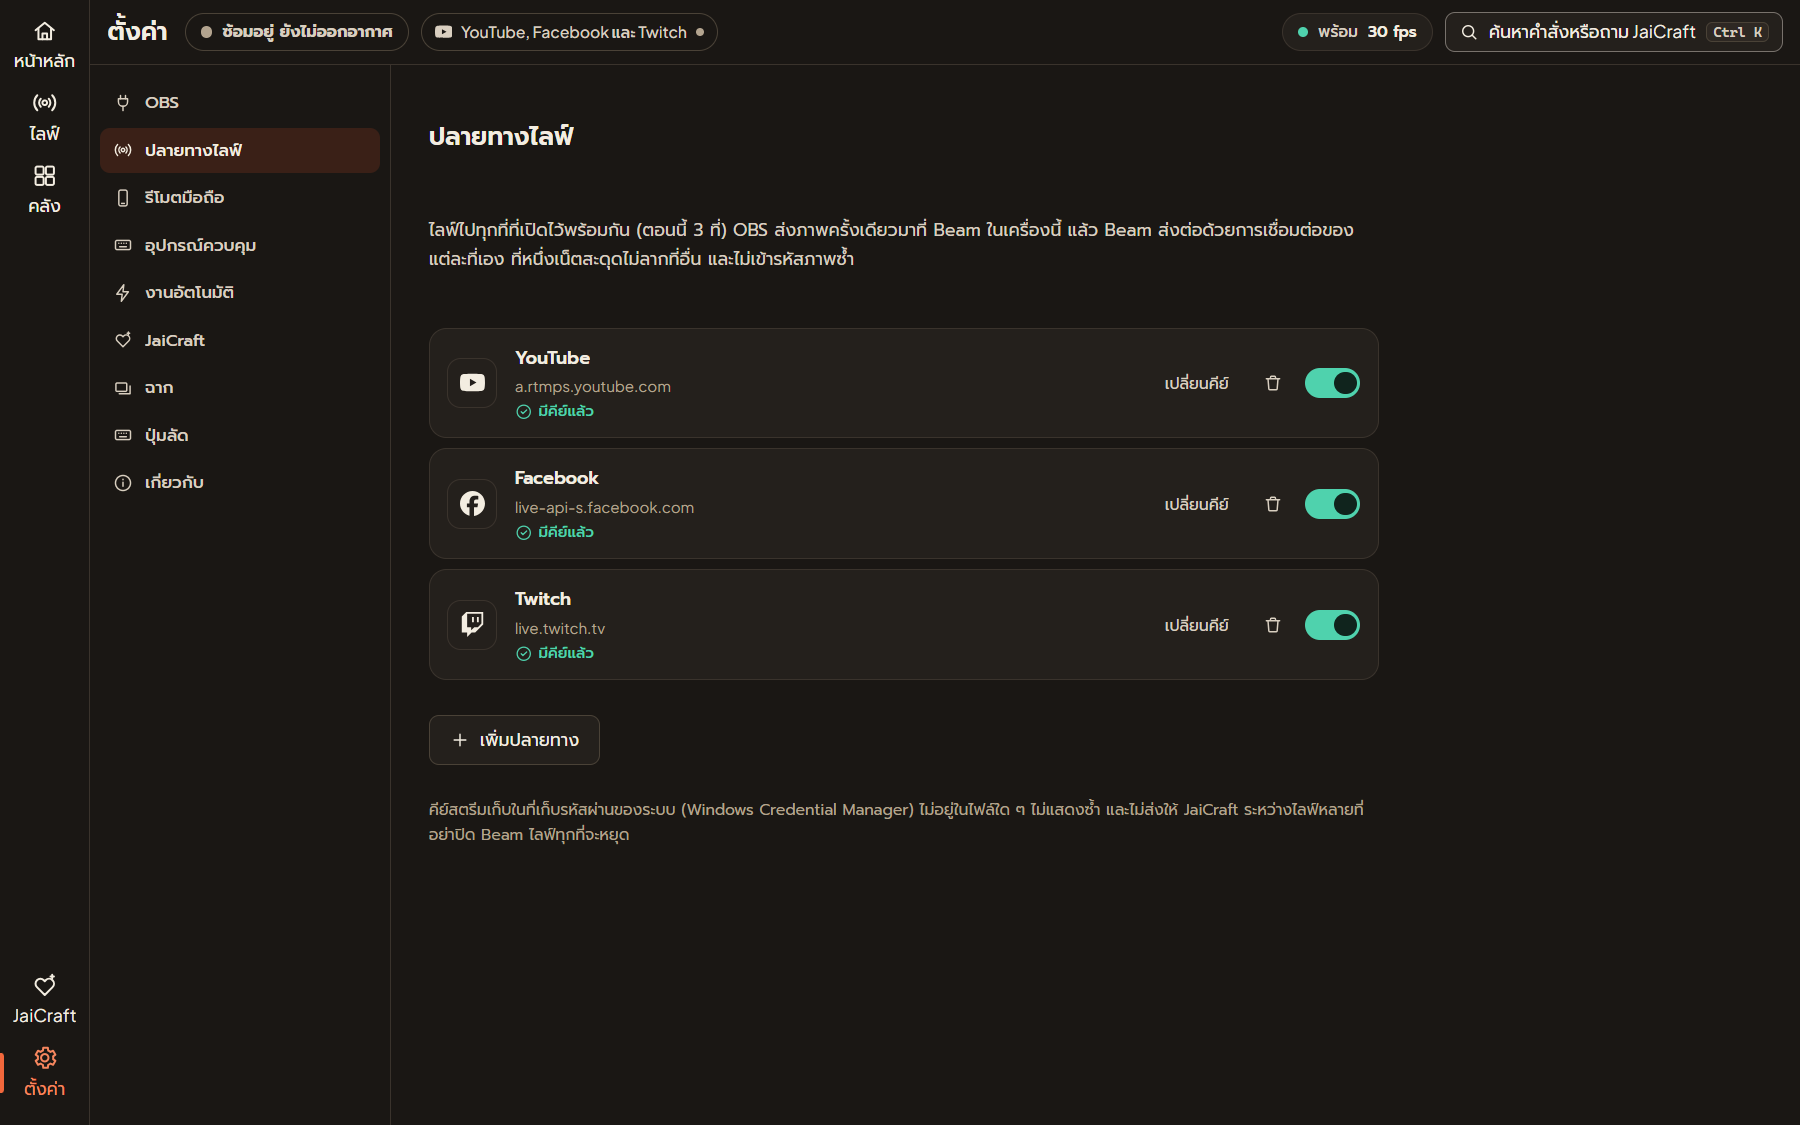Open JaiCraft heart icon in left rail
1800x1125 pixels.
(x=44, y=985)
